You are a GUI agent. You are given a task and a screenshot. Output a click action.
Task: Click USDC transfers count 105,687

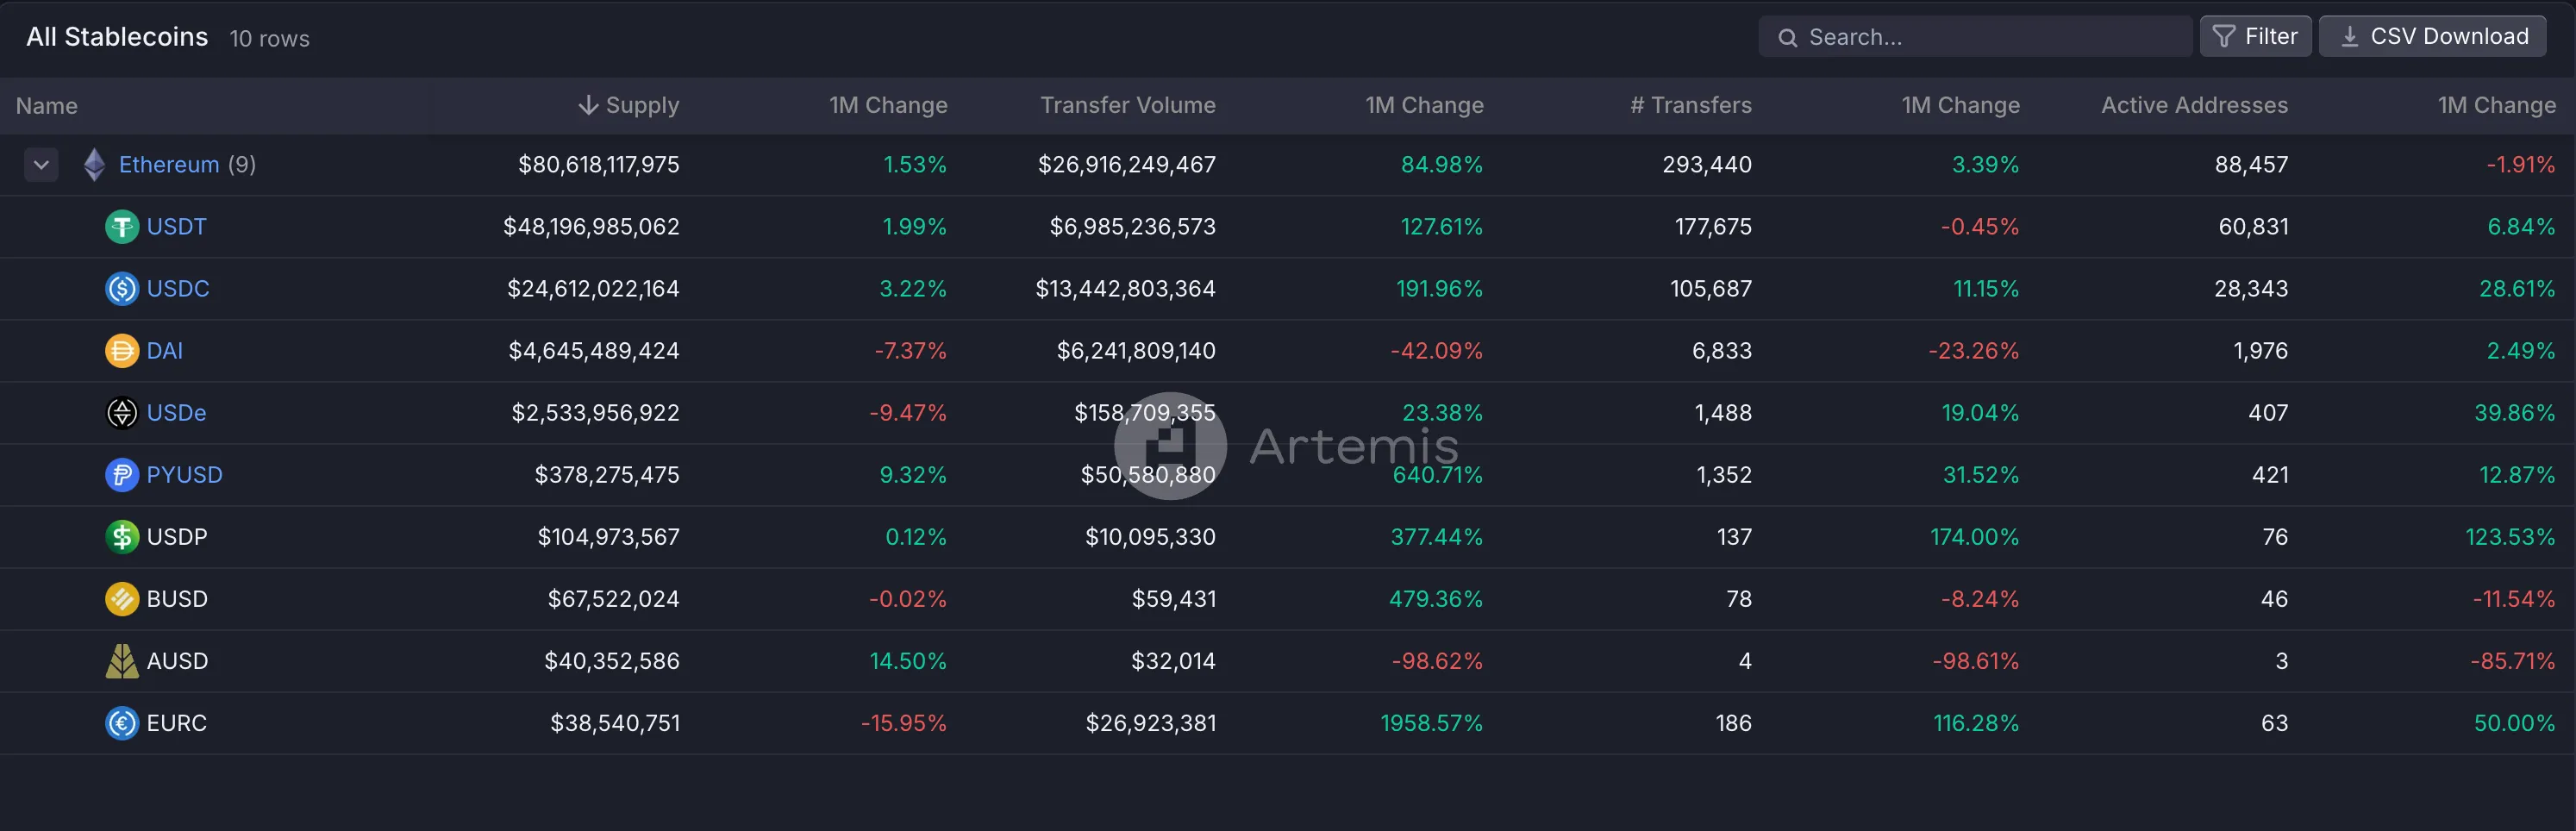click(1711, 289)
